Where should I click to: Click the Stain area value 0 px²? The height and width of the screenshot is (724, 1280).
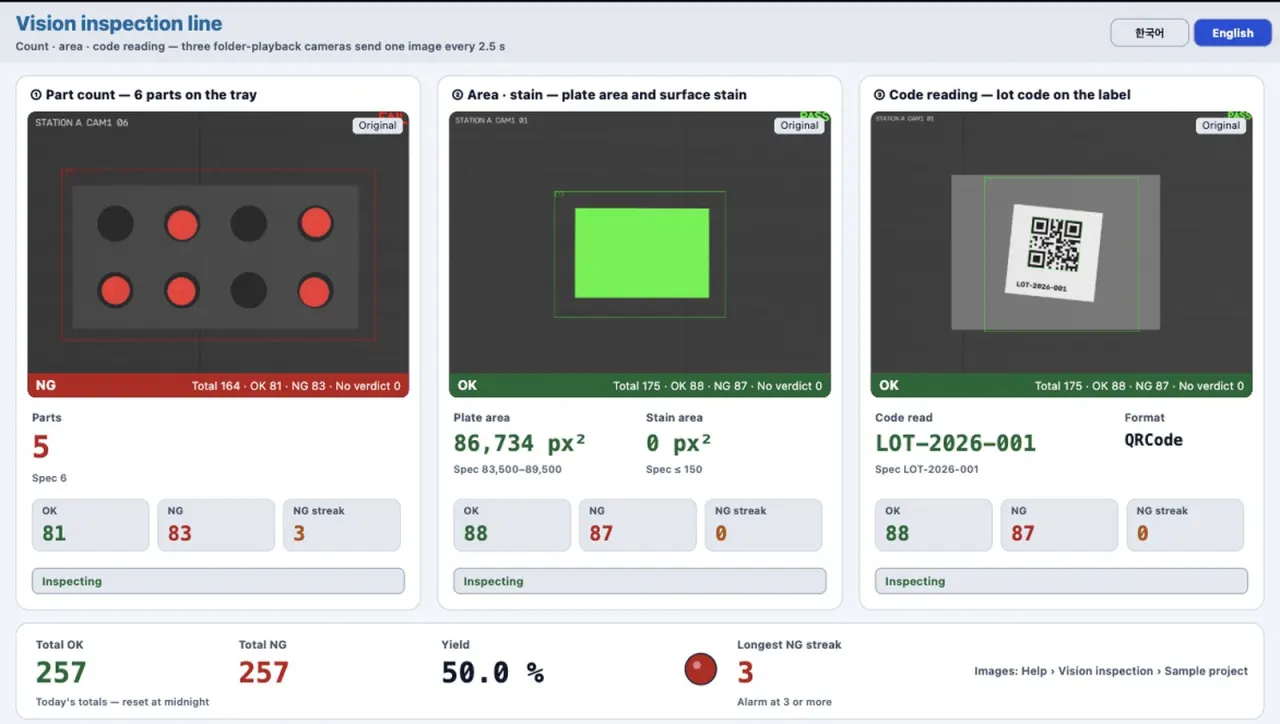coord(679,443)
